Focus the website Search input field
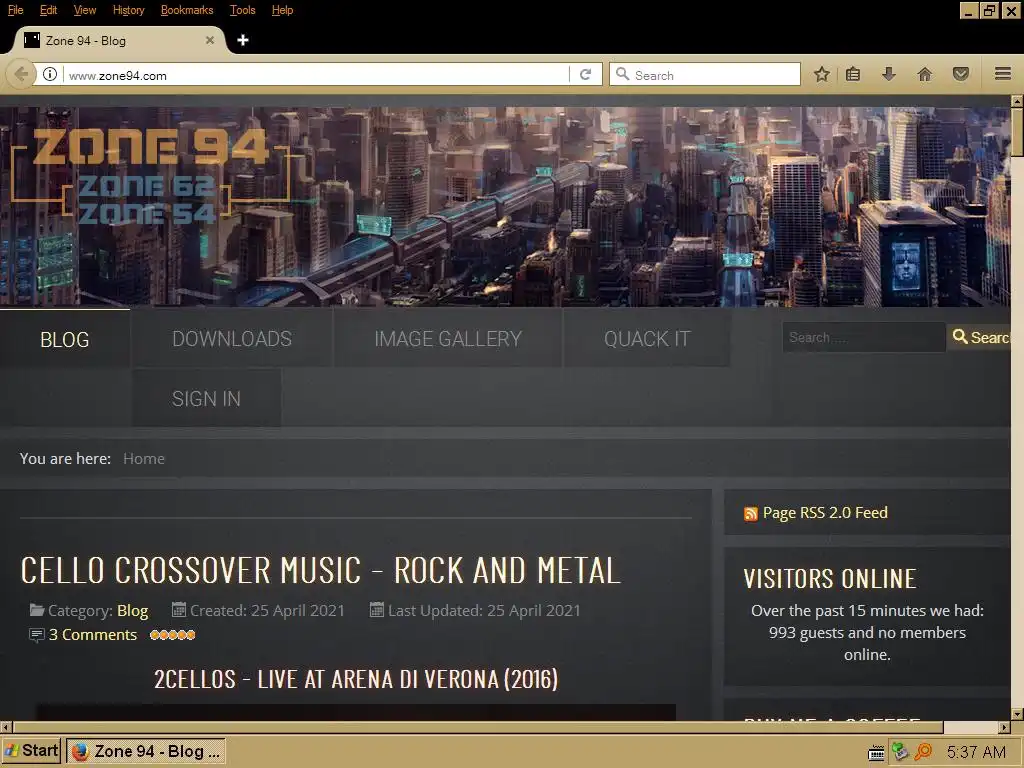Viewport: 1024px width, 768px height. pos(863,337)
